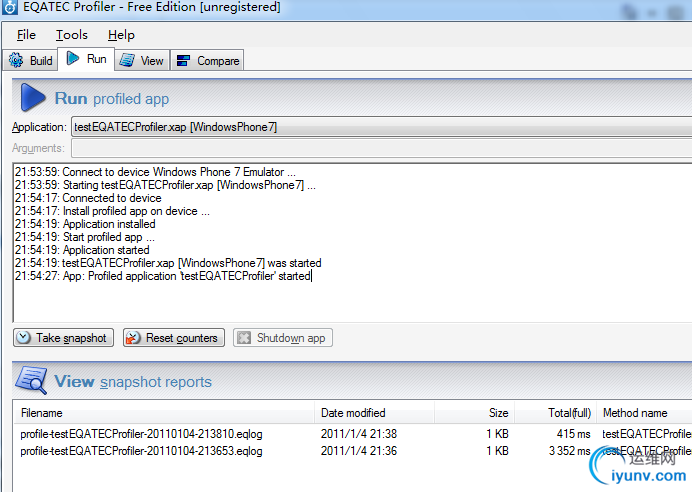Image resolution: width=692 pixels, height=492 pixels.
Task: Click the 415 ms total cell
Action: [573, 434]
